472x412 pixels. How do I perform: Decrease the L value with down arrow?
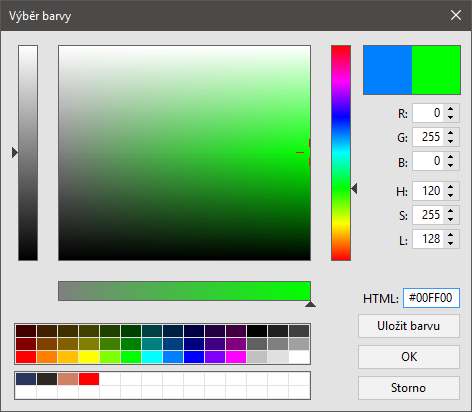(451, 243)
